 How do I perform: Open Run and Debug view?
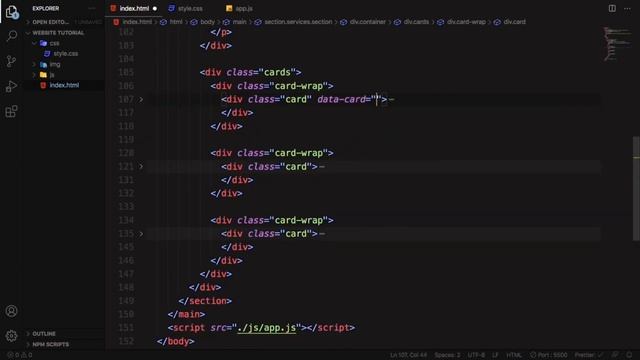click(x=11, y=86)
